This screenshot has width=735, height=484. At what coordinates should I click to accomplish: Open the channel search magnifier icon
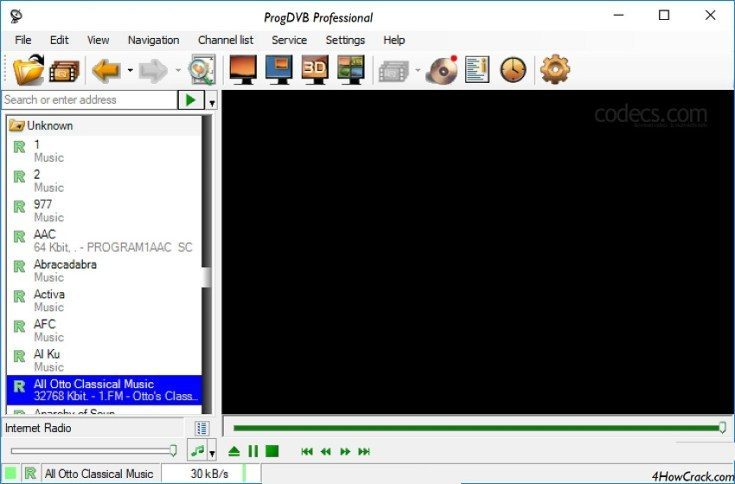coord(202,70)
